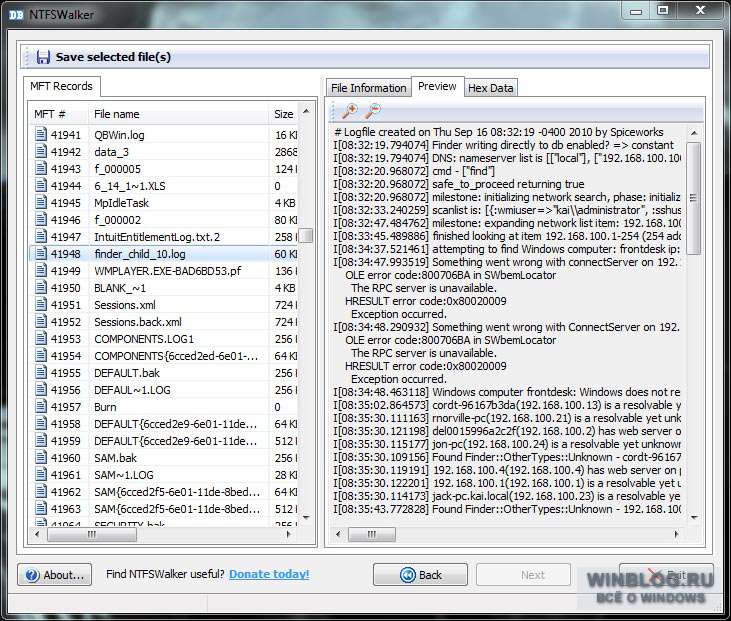731x621 pixels.
Task: Select the file WMPLAYER.EXE-BAD6BD53.pf
Action: [x=167, y=271]
